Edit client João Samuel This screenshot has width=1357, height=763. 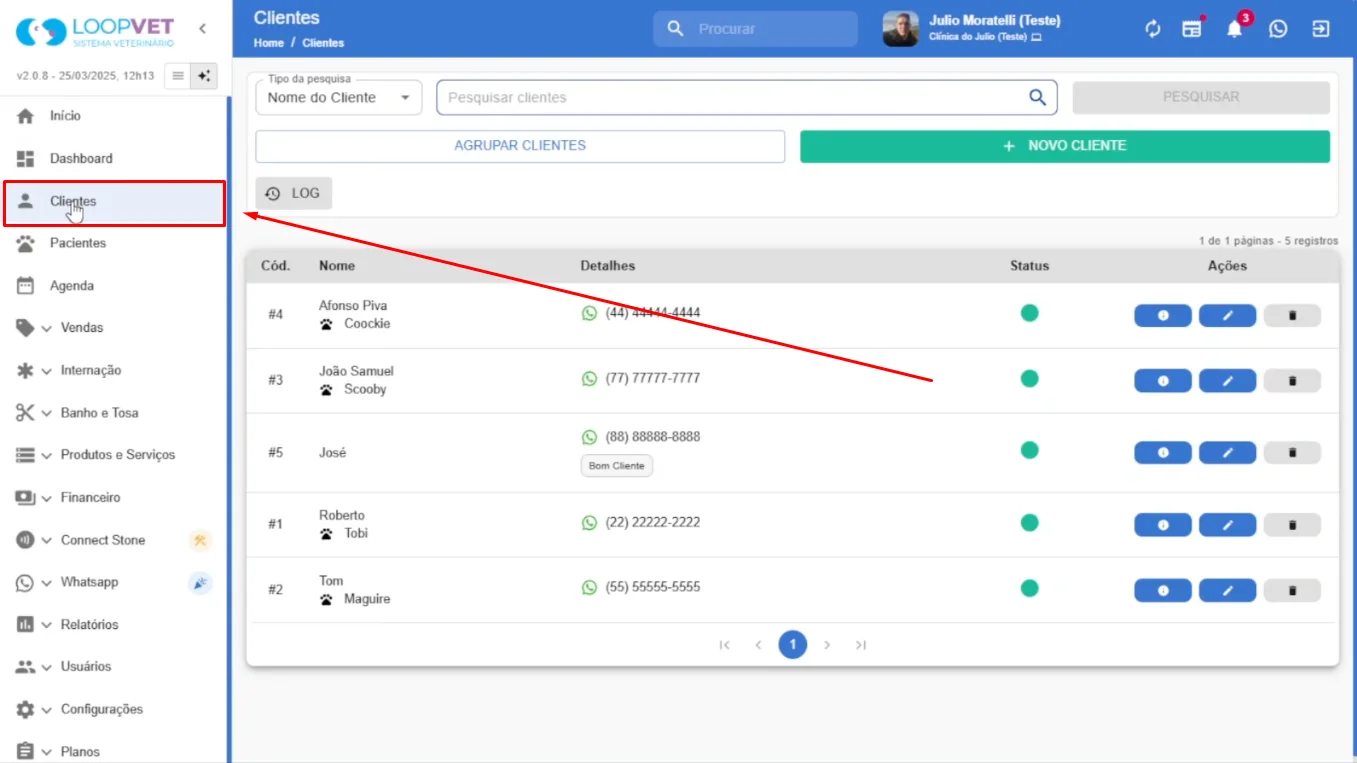click(x=1228, y=381)
